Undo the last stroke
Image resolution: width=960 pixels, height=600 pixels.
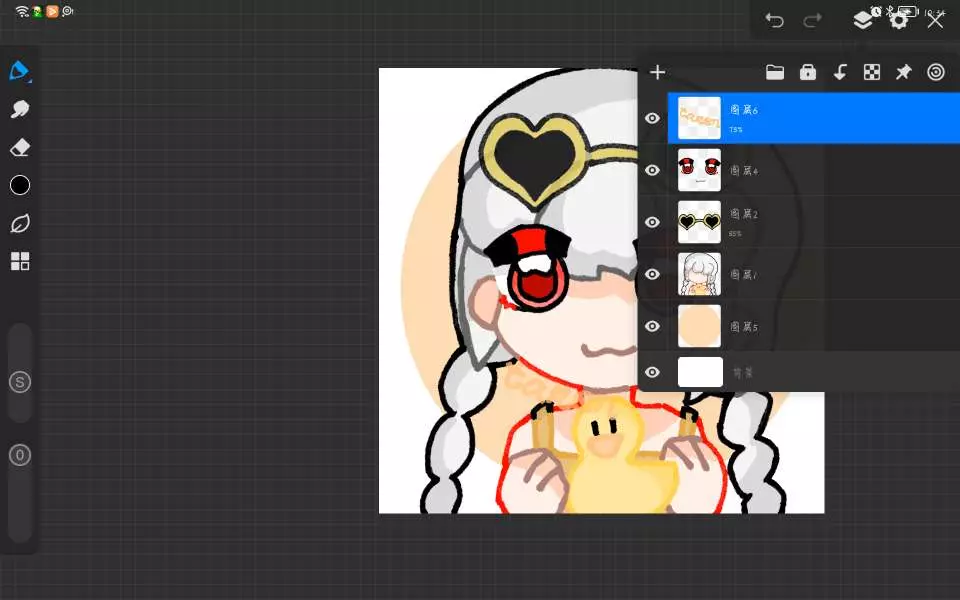tap(774, 21)
